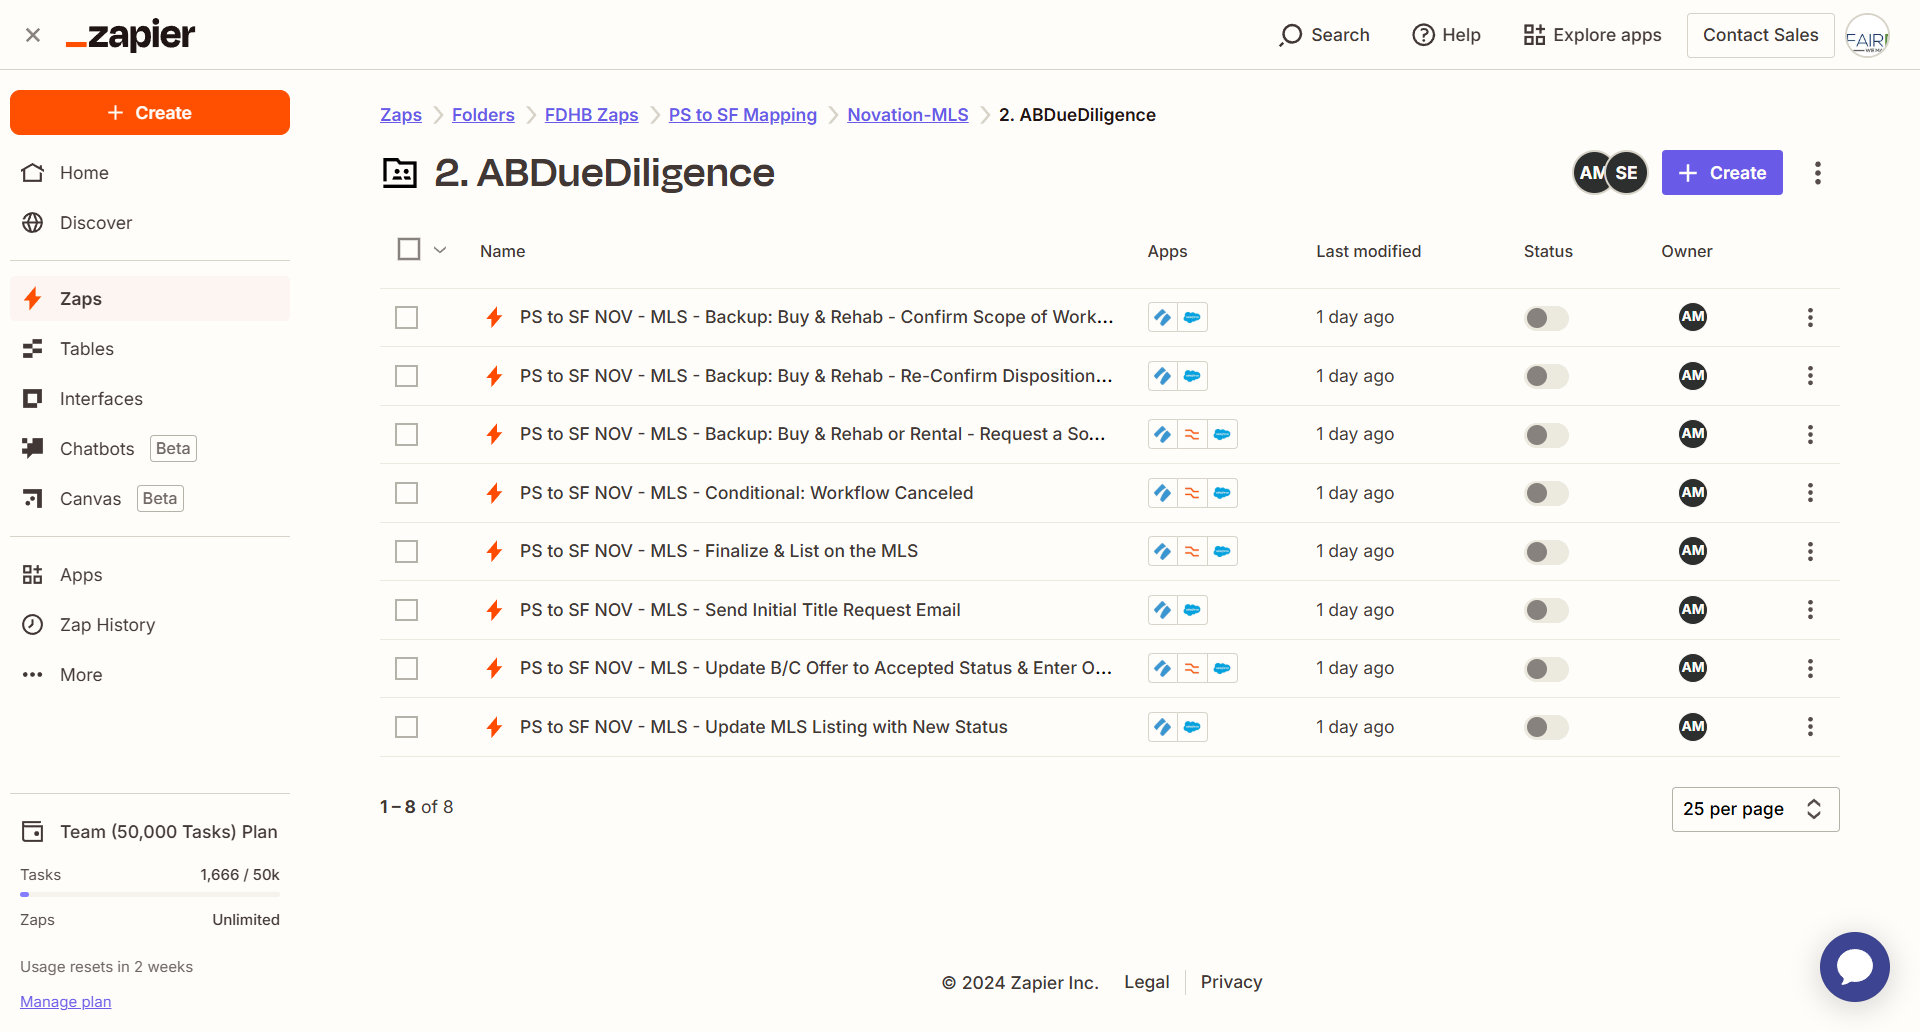
Task: Open row menu for Confirm Scope of Work
Action: [x=1810, y=318]
